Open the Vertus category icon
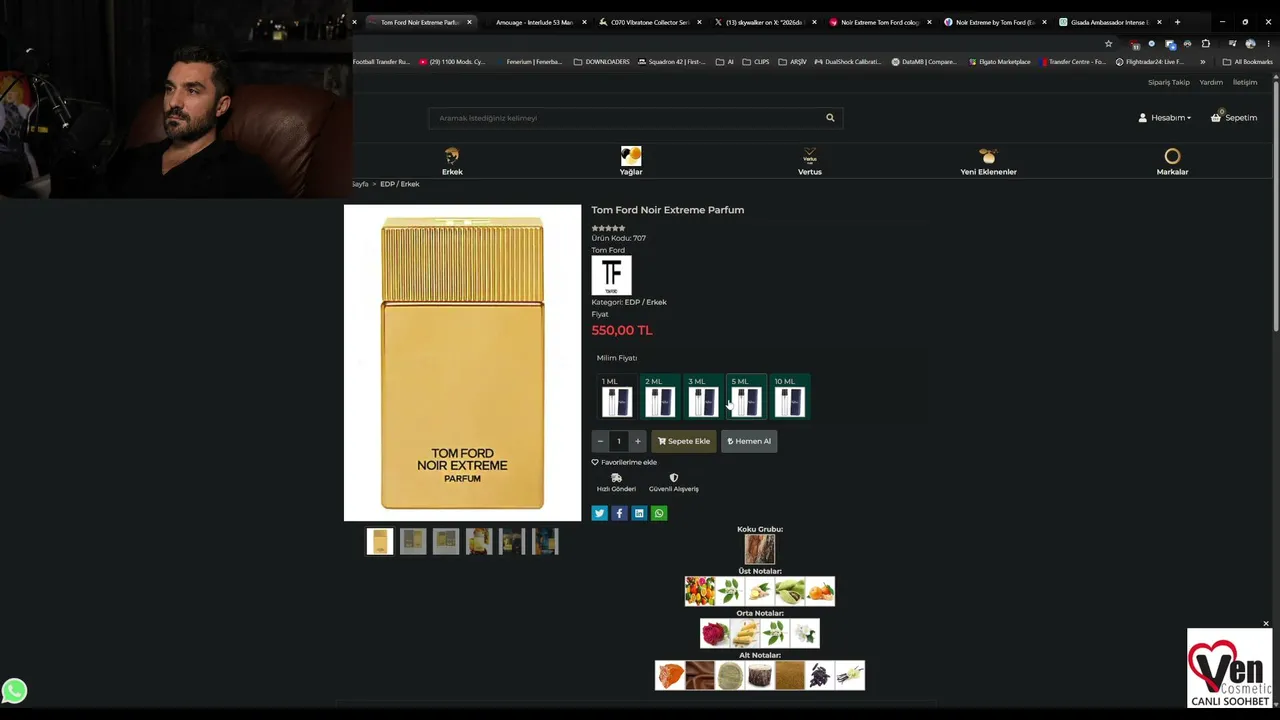The width and height of the screenshot is (1280, 720). pyautogui.click(x=810, y=156)
